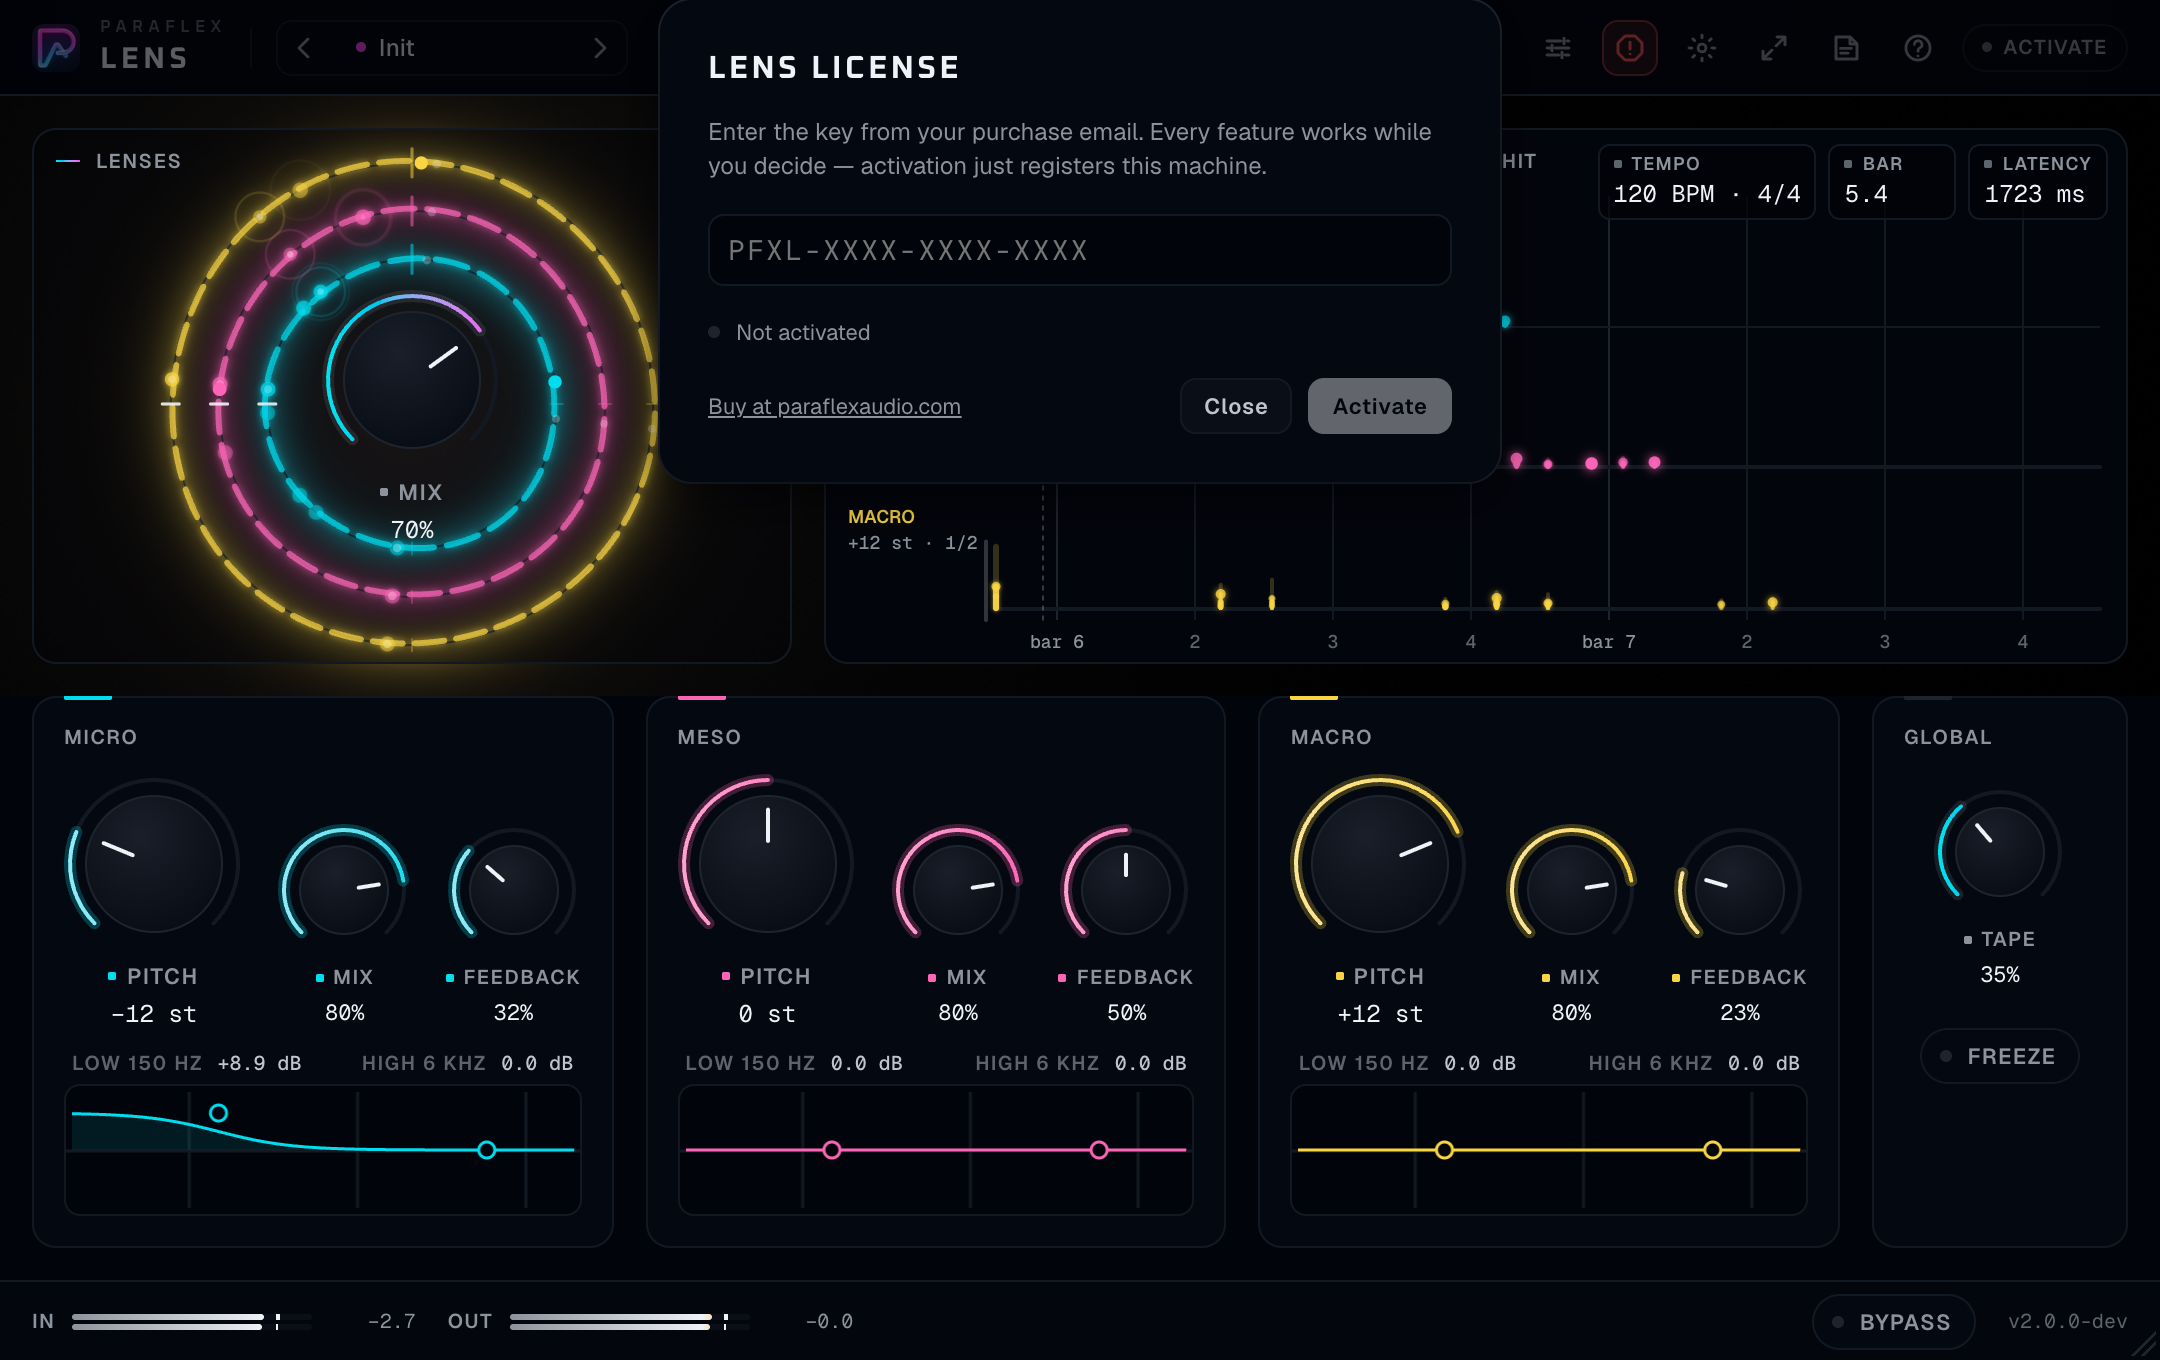Screen dimensions: 2160x1360
Task: Go to next preset with right chevron
Action: (600, 48)
